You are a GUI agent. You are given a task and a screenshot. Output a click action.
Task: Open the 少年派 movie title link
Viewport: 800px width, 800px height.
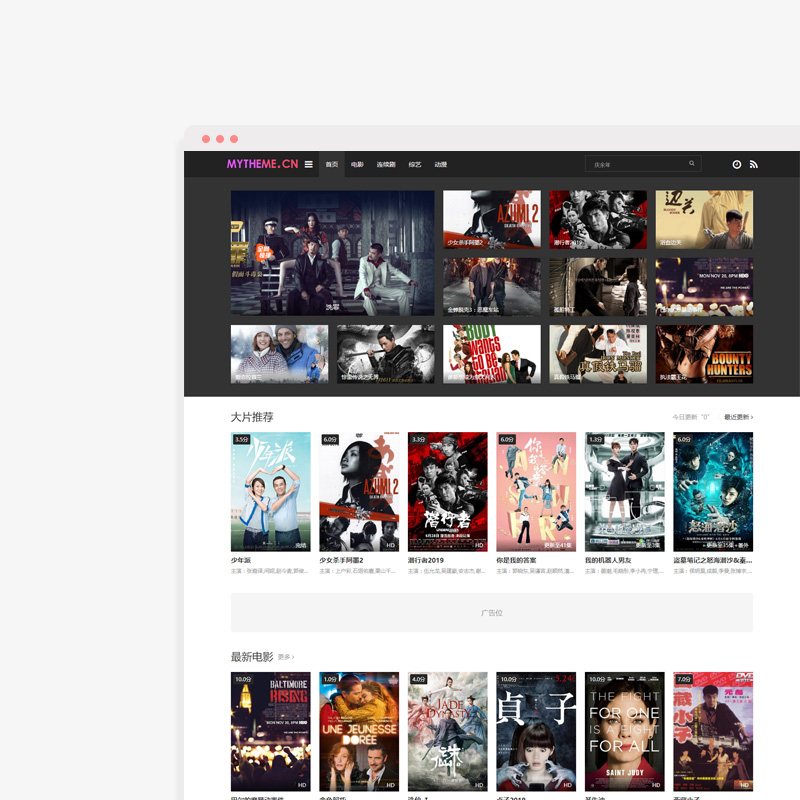coord(241,560)
